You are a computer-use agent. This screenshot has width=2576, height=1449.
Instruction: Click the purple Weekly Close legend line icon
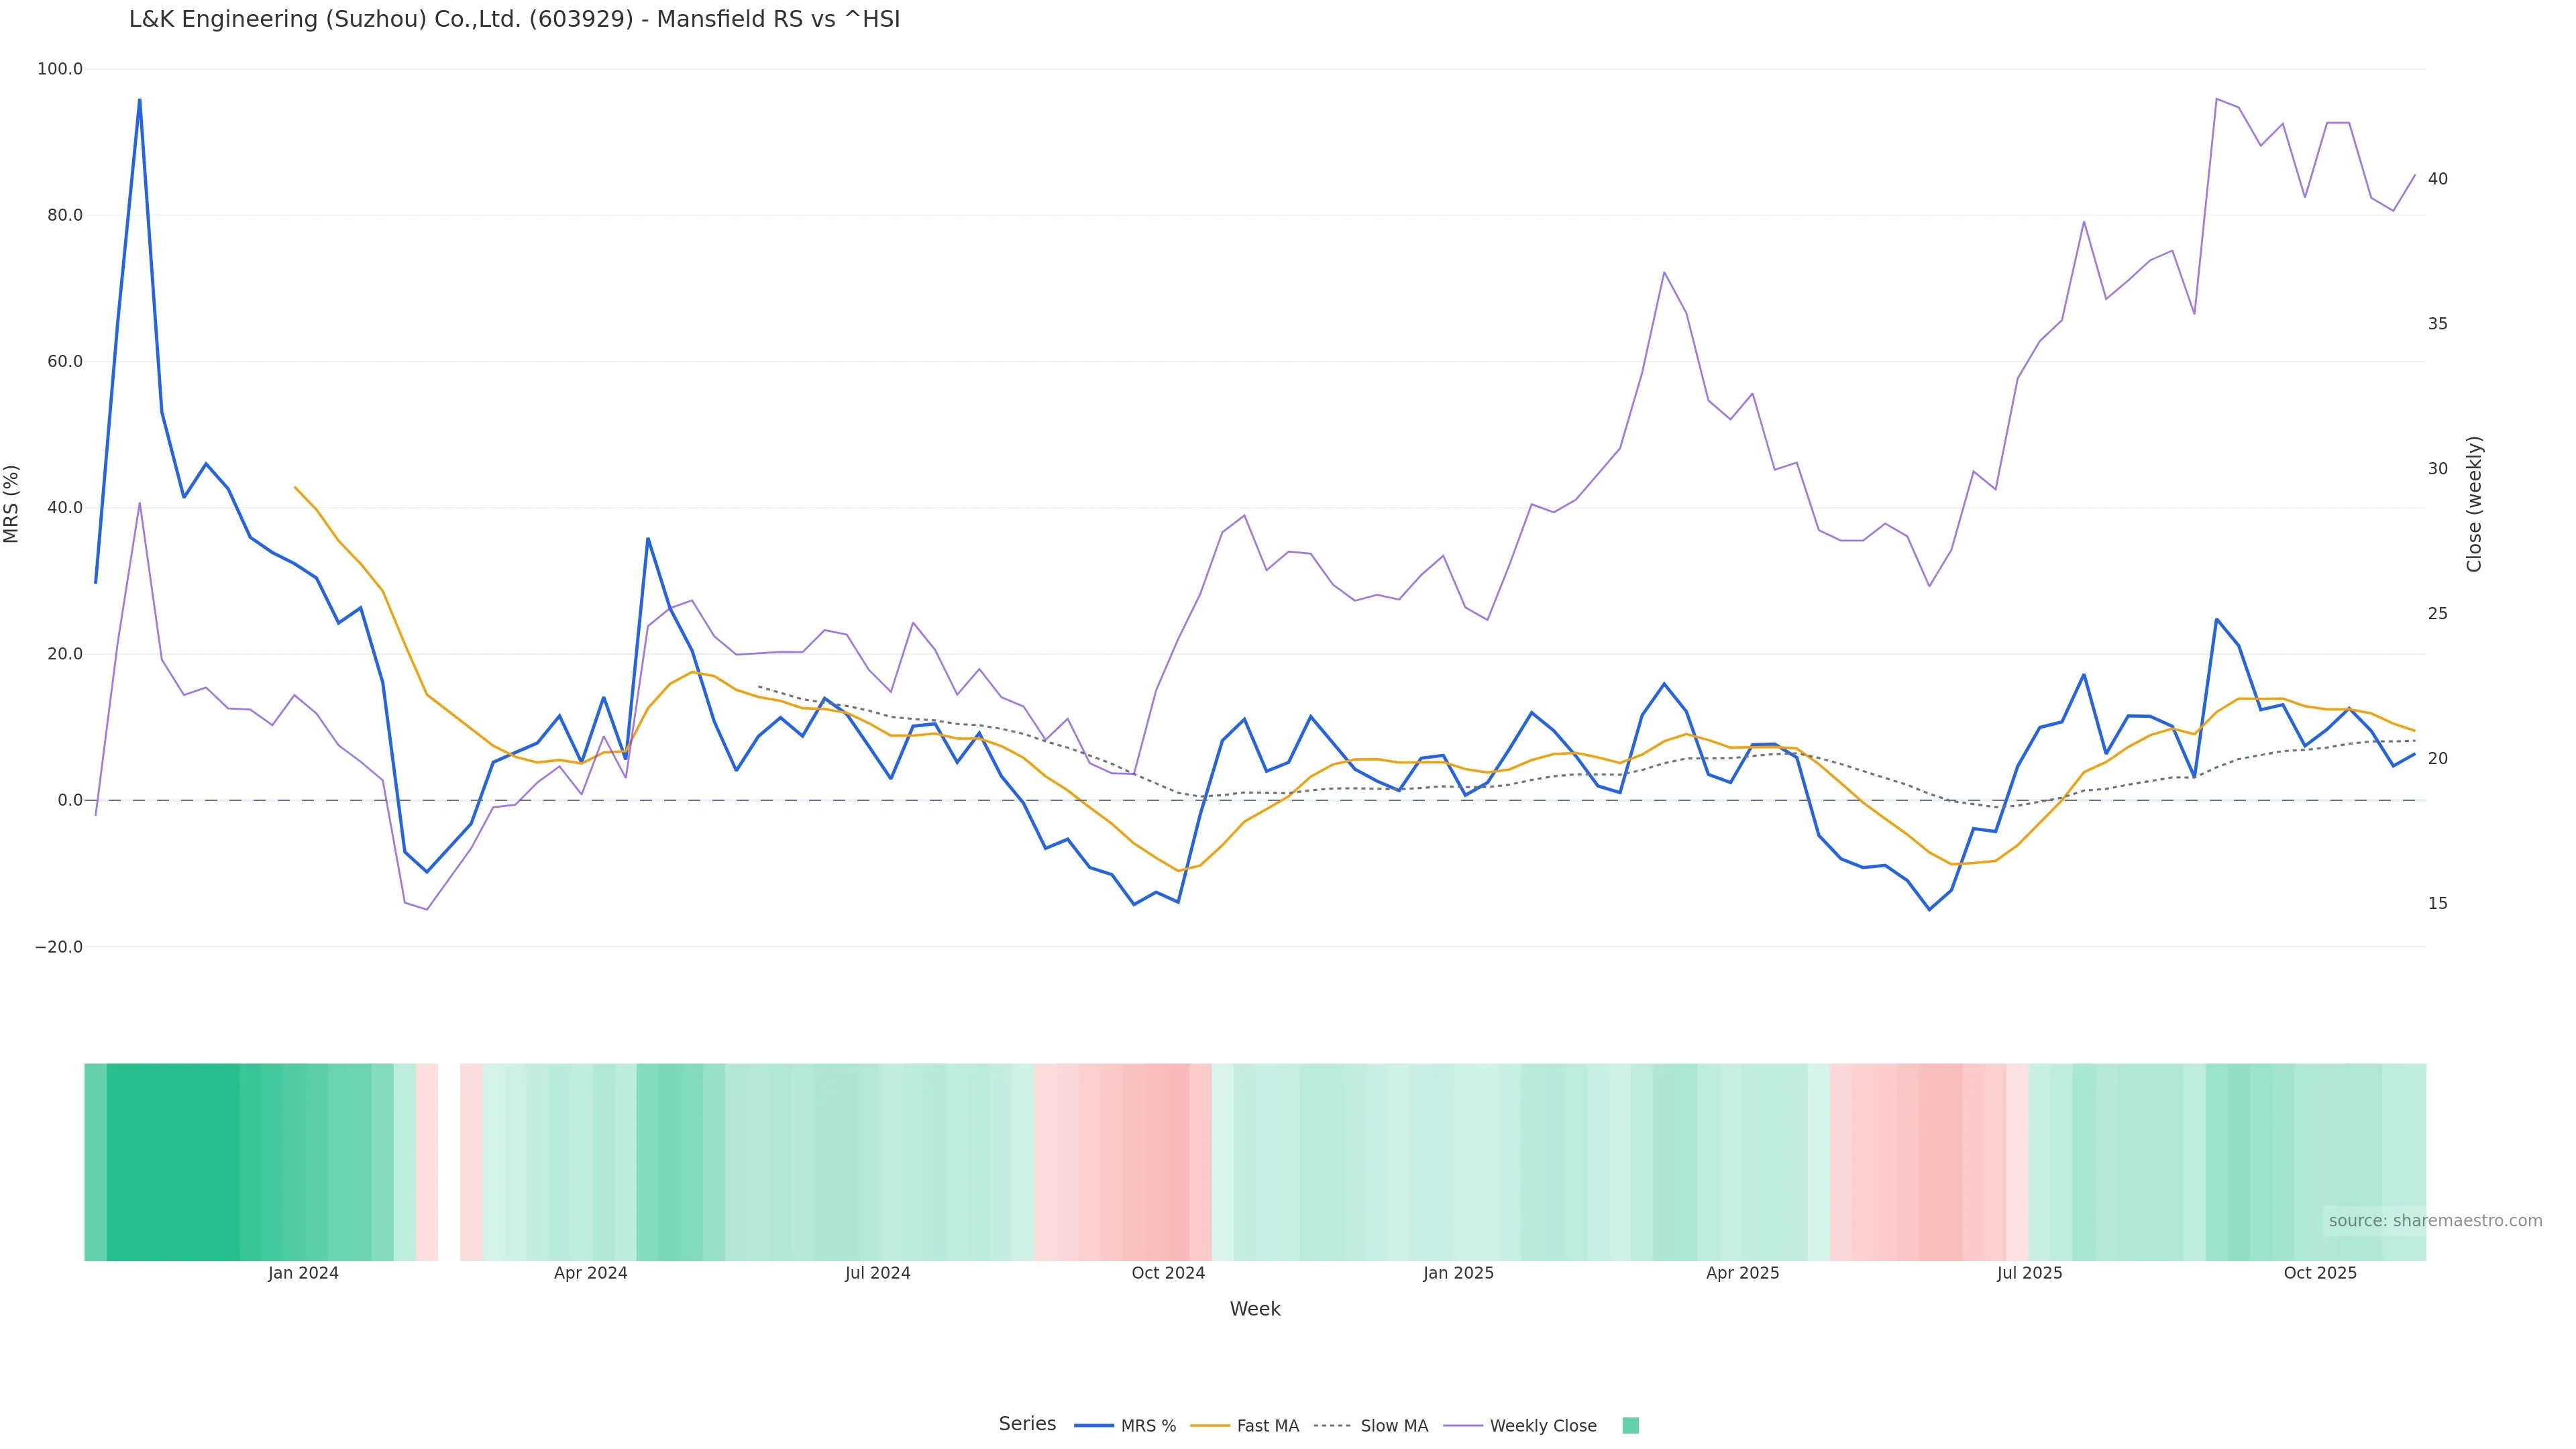[x=1463, y=1426]
